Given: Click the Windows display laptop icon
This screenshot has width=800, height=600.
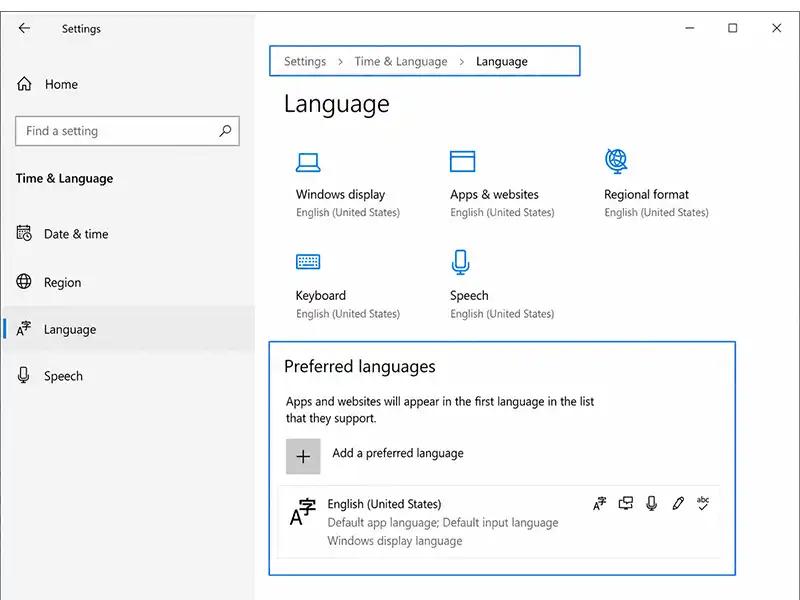Looking at the screenshot, I should tap(308, 163).
